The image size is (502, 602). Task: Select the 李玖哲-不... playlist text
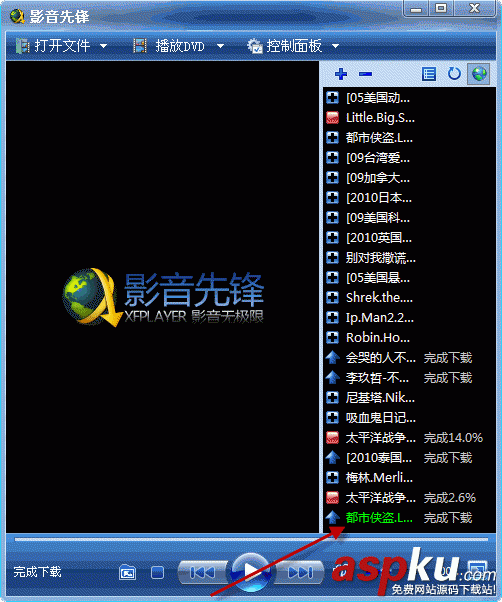377,377
